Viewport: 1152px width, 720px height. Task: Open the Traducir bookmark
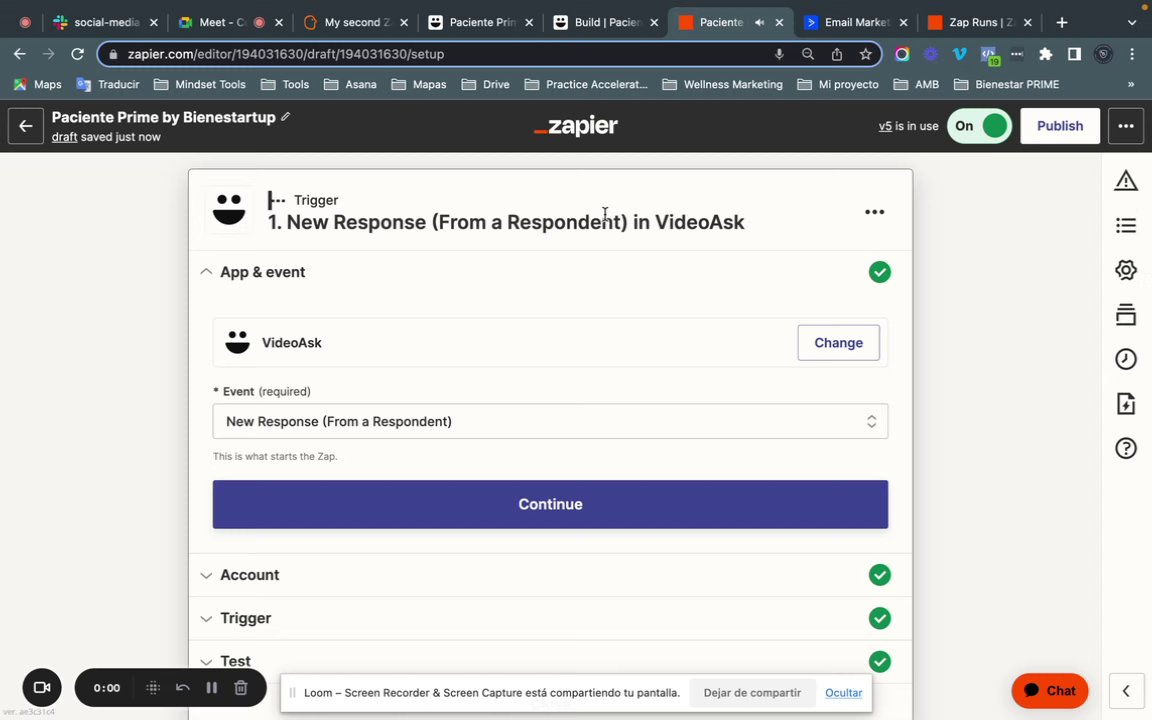(x=108, y=84)
